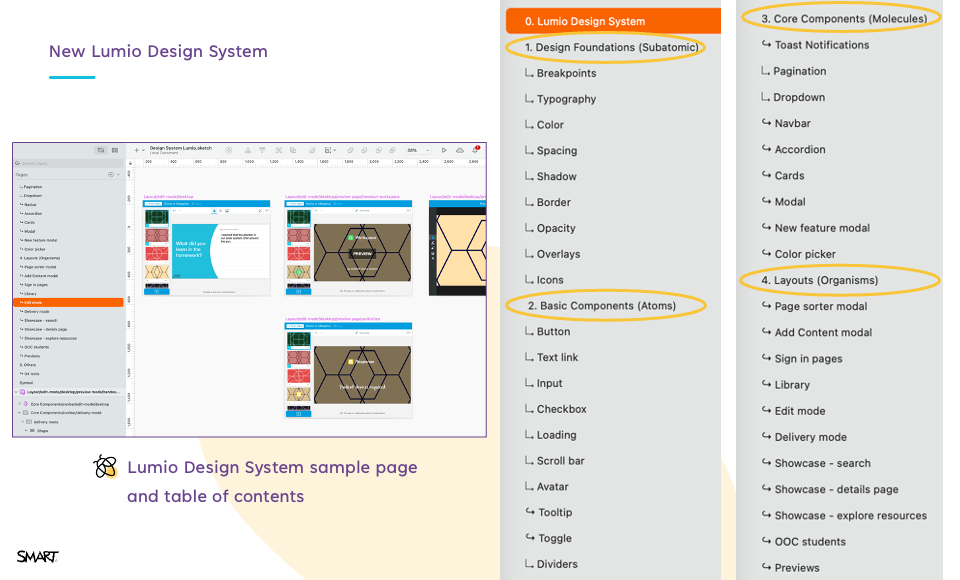The width and height of the screenshot is (960, 580).
Task: Click '1. Design Foundations (Subatomic)' heading
Action: [x=611, y=47]
